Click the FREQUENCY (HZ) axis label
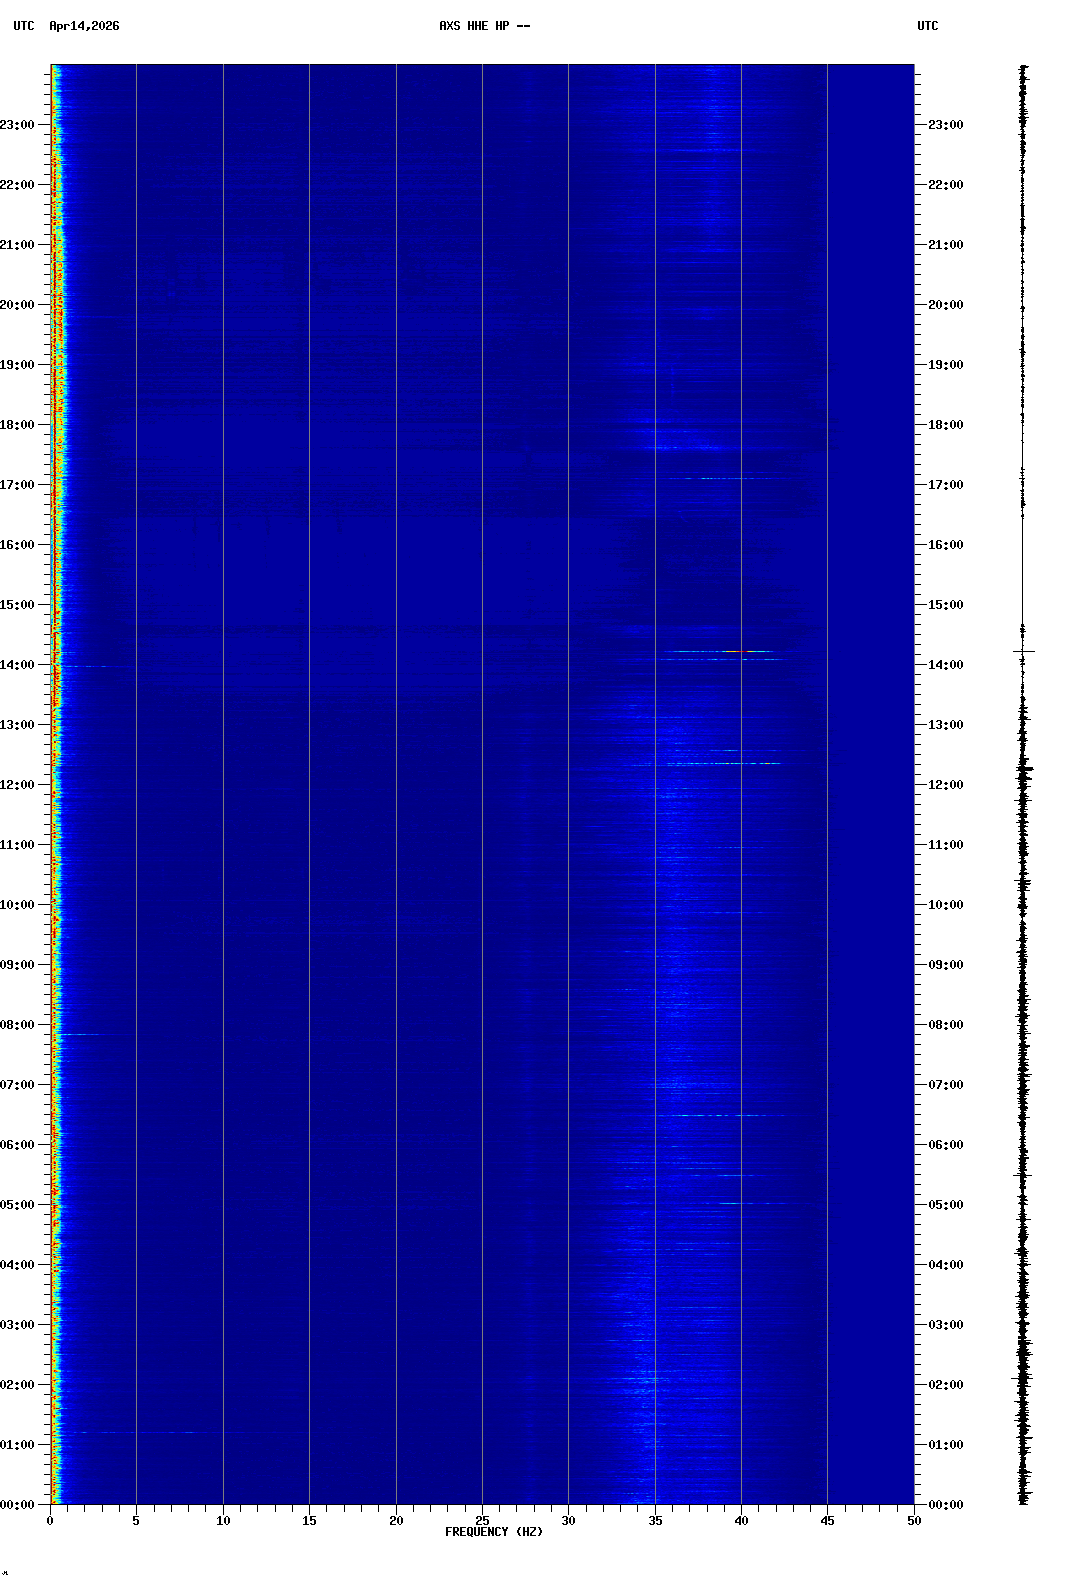This screenshot has height=1584, width=1066. click(x=494, y=1532)
